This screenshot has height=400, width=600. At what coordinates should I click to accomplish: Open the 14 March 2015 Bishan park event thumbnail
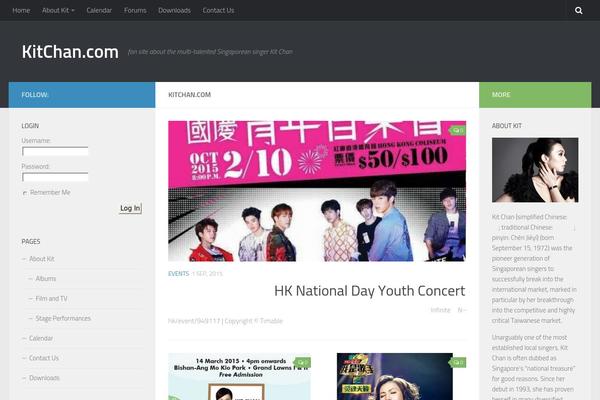pos(239,376)
